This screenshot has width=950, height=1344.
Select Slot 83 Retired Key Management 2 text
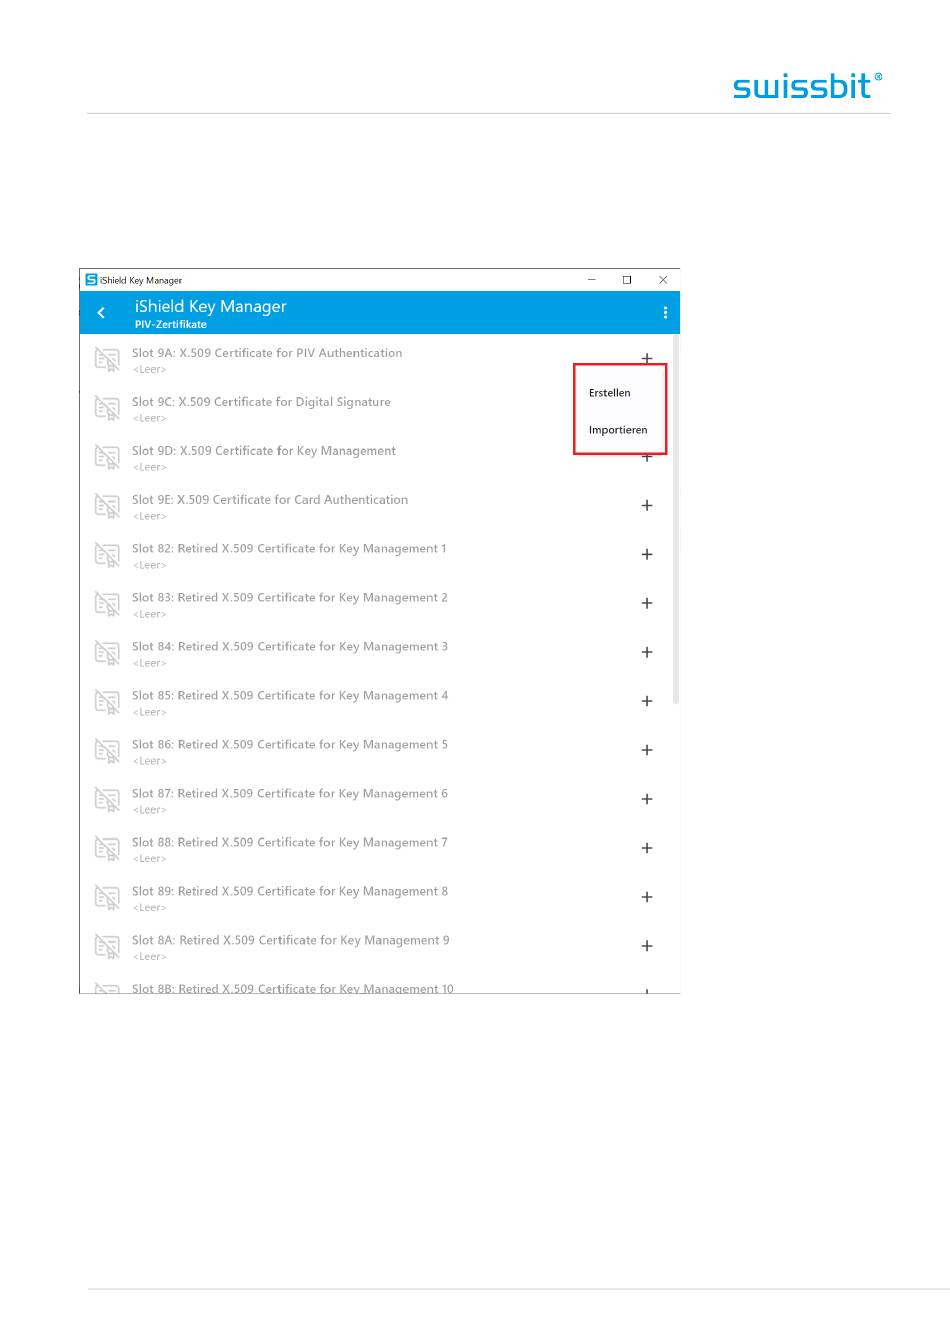click(x=290, y=598)
